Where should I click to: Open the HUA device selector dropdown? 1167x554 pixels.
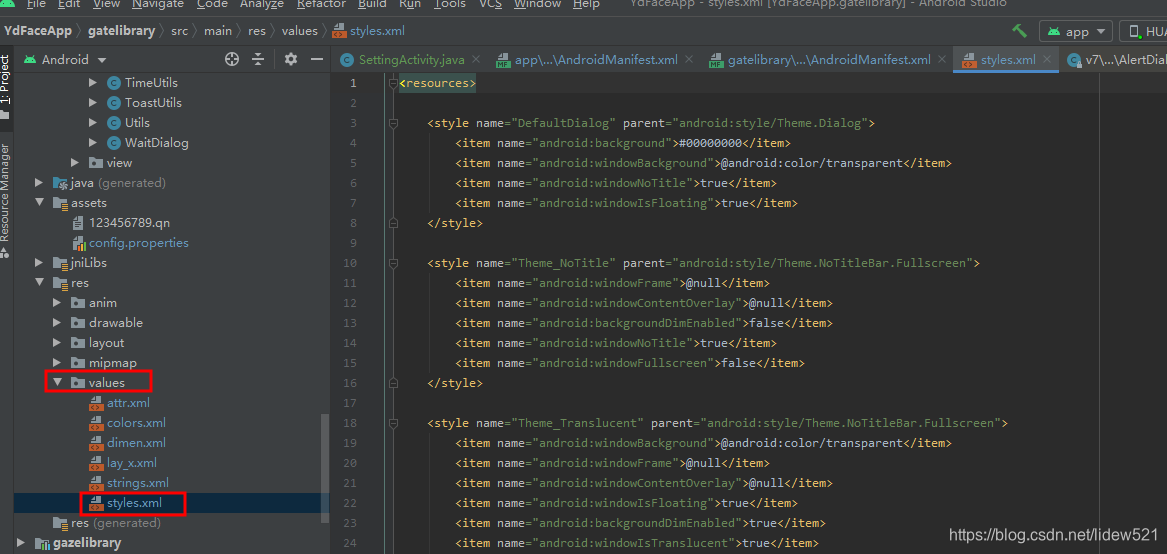(1147, 31)
